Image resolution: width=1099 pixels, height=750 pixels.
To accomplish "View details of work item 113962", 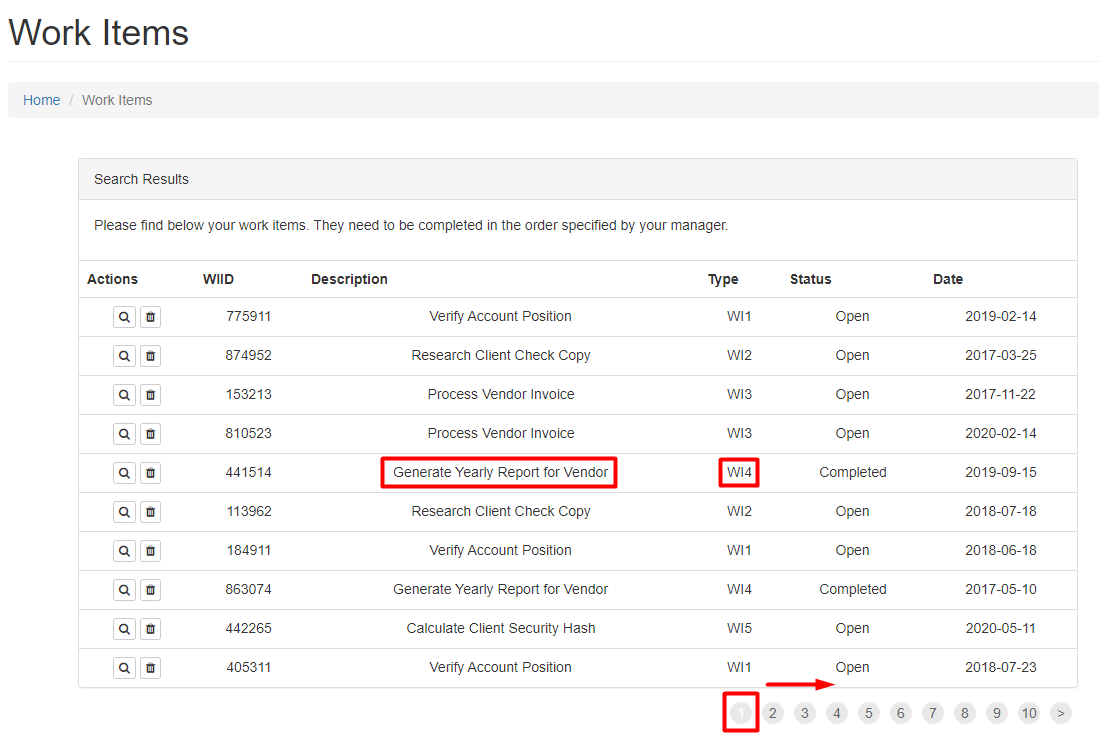I will (x=124, y=512).
